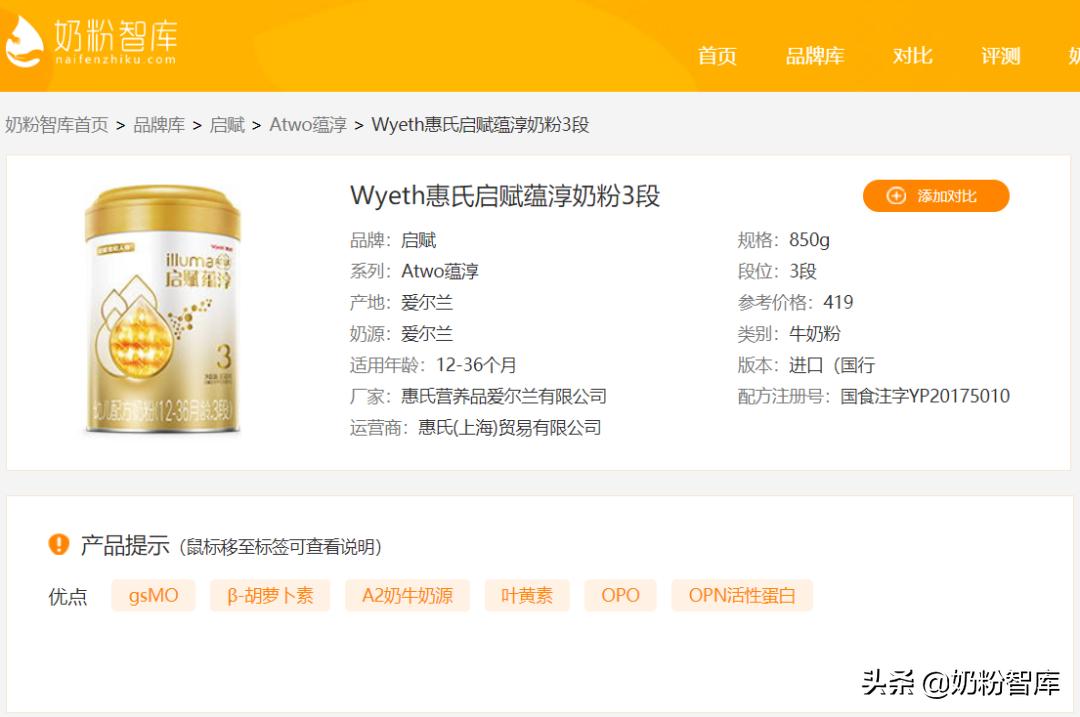Open the 奶粉智库首页 breadcrumb link
Image resolution: width=1080 pixels, height=717 pixels.
tap(55, 126)
